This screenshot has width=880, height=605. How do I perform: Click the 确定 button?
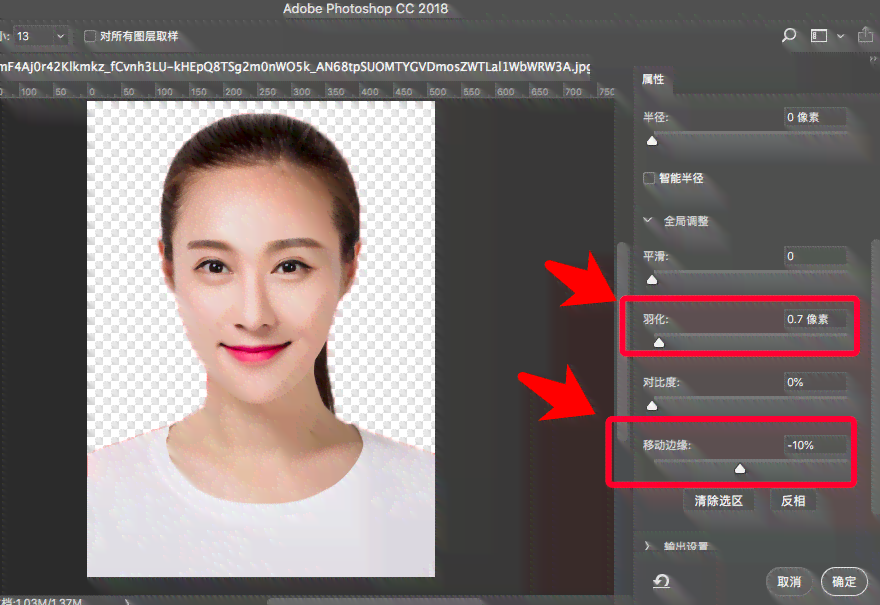pyautogui.click(x=844, y=582)
